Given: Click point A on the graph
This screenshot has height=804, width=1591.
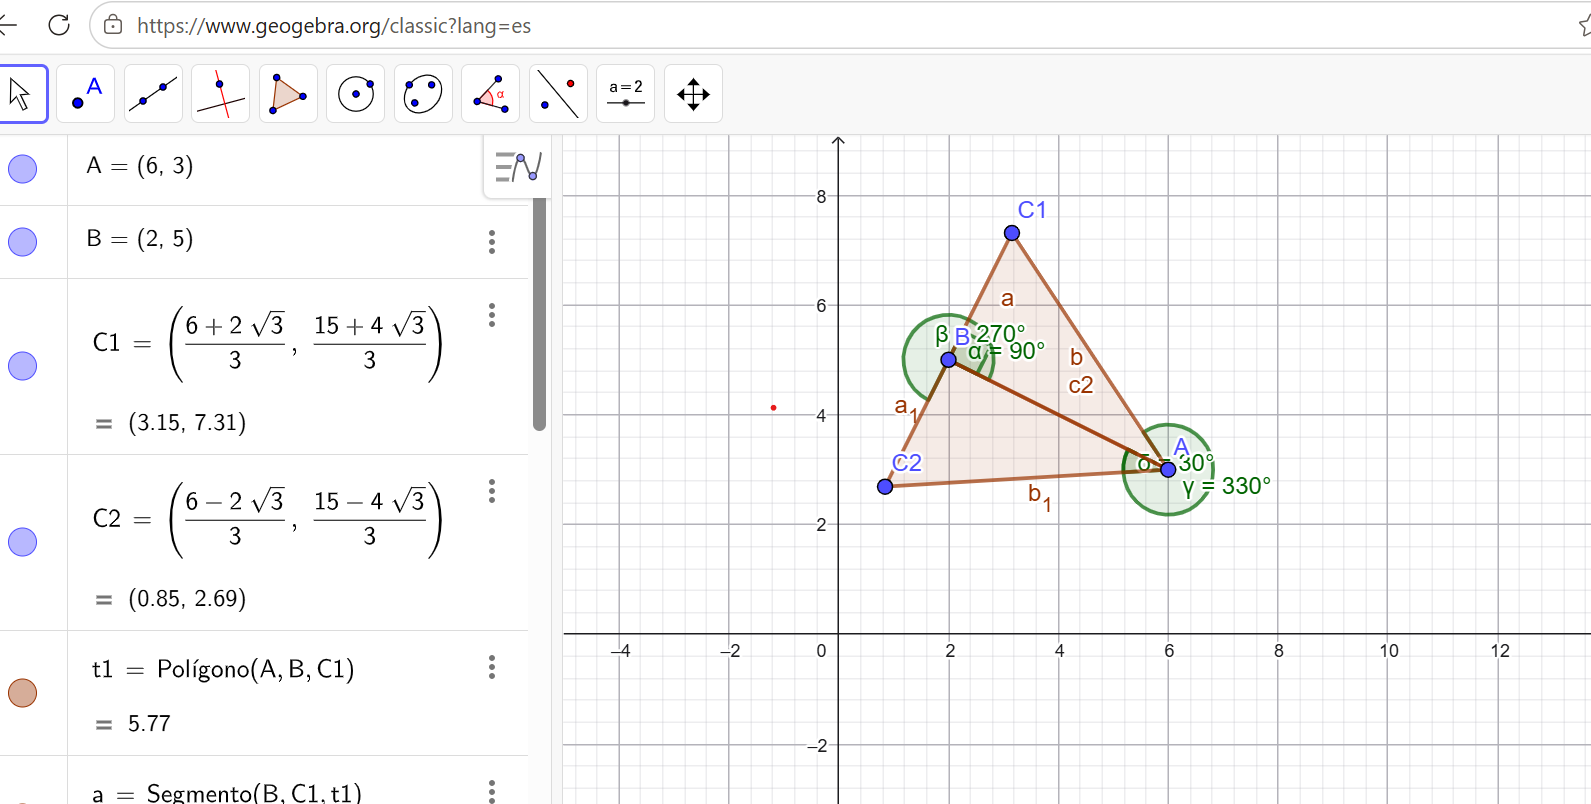Looking at the screenshot, I should (1168, 469).
